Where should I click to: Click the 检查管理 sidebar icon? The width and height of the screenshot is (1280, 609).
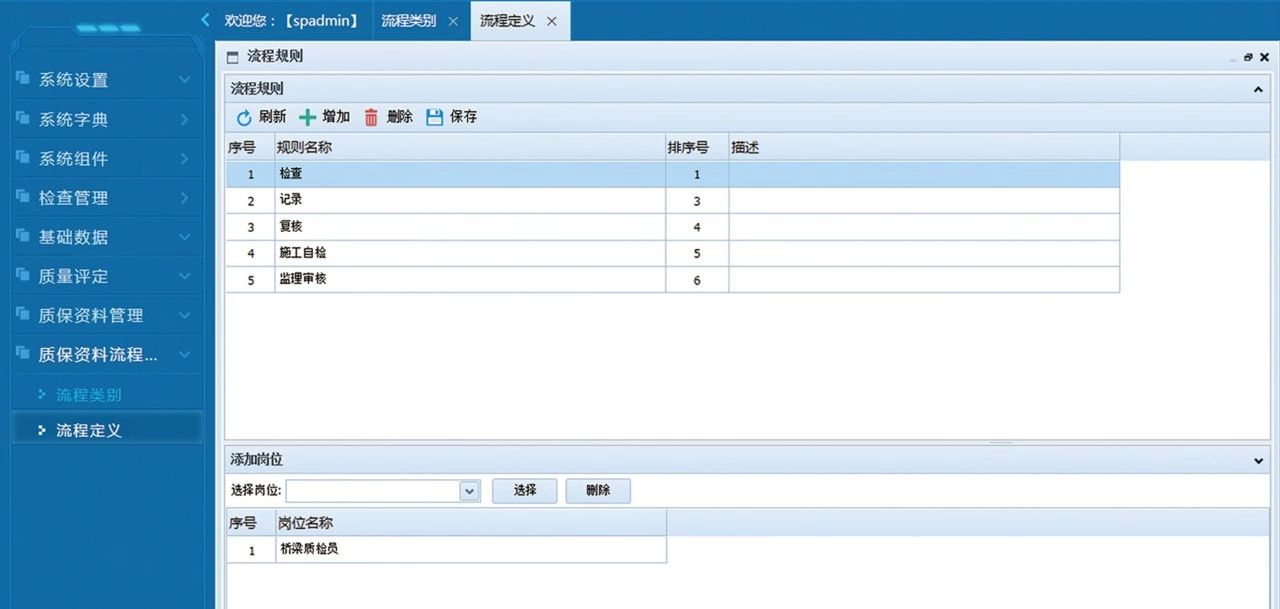pos(22,196)
